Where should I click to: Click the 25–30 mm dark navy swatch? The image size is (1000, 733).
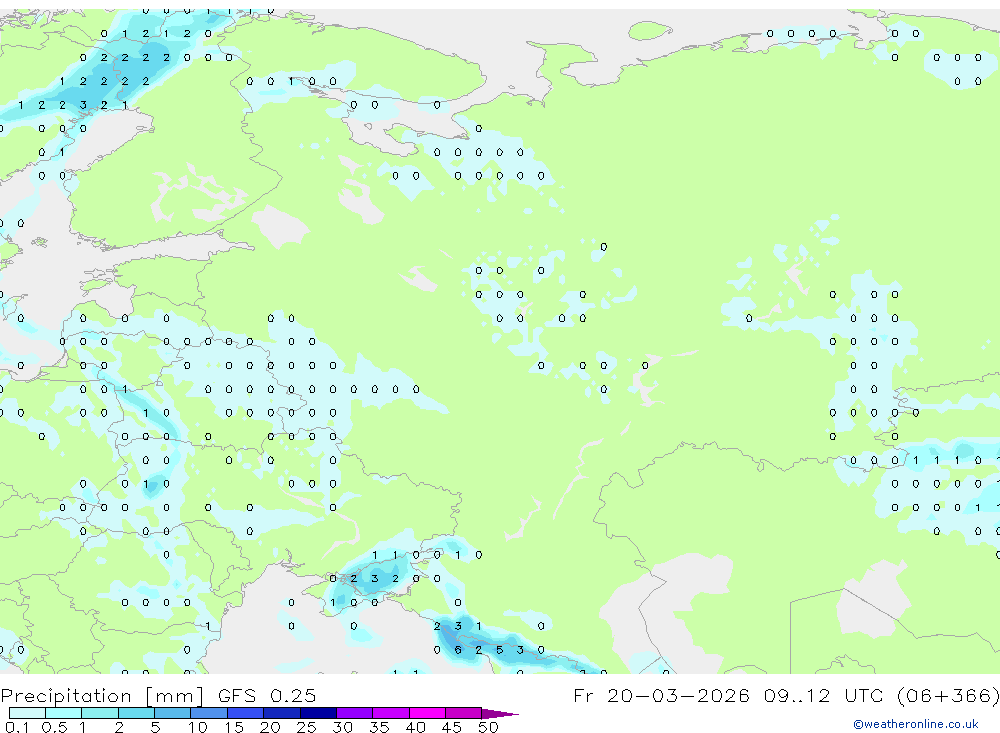[318, 713]
